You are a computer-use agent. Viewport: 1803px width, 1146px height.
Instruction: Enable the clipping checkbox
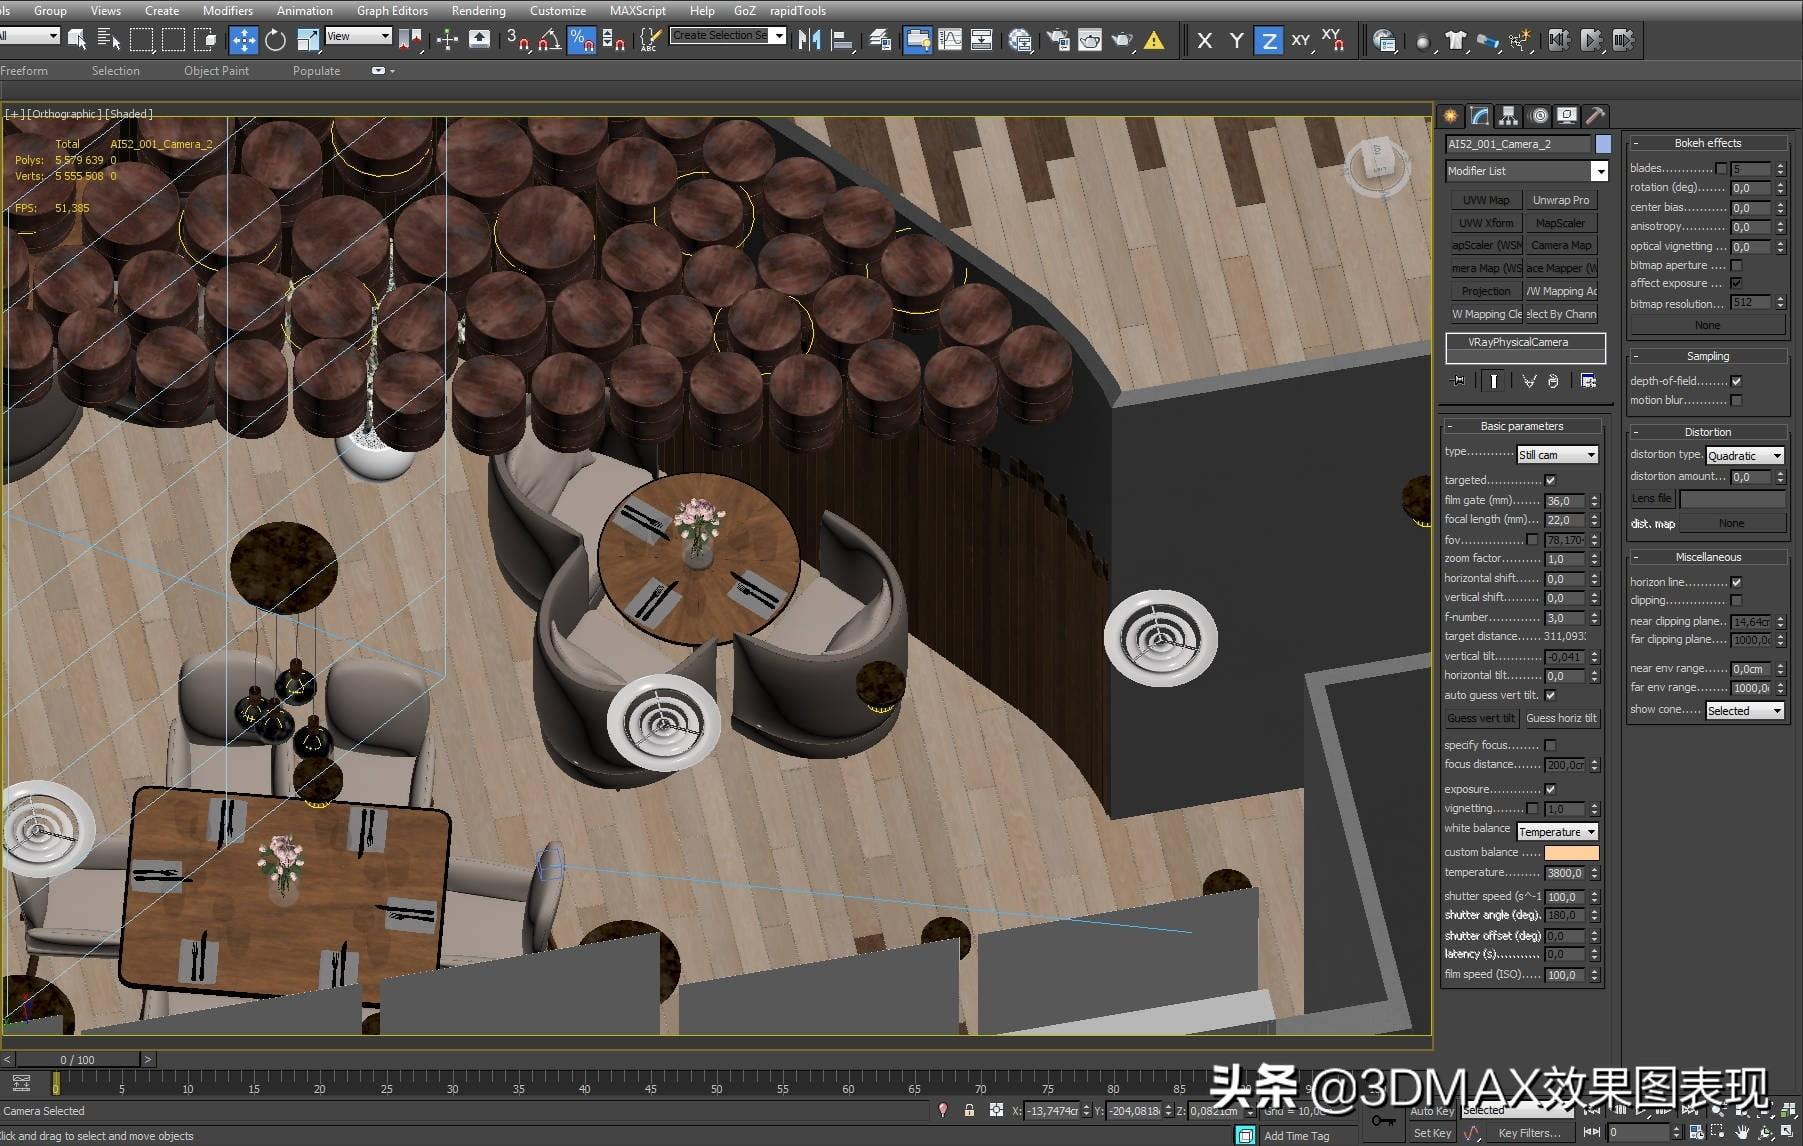[x=1736, y=601]
